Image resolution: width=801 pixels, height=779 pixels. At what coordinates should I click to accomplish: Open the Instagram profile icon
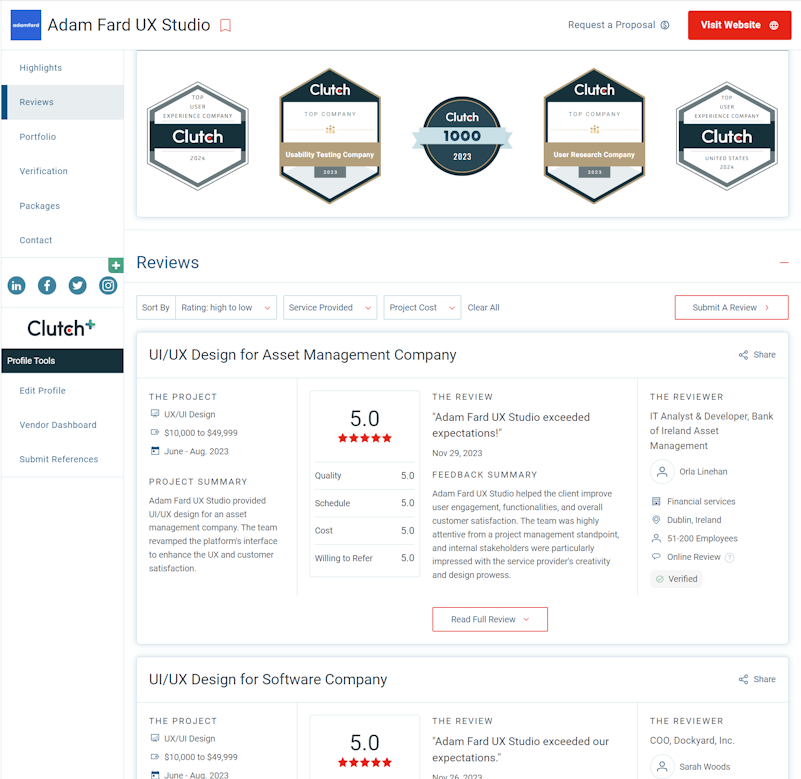[108, 286]
